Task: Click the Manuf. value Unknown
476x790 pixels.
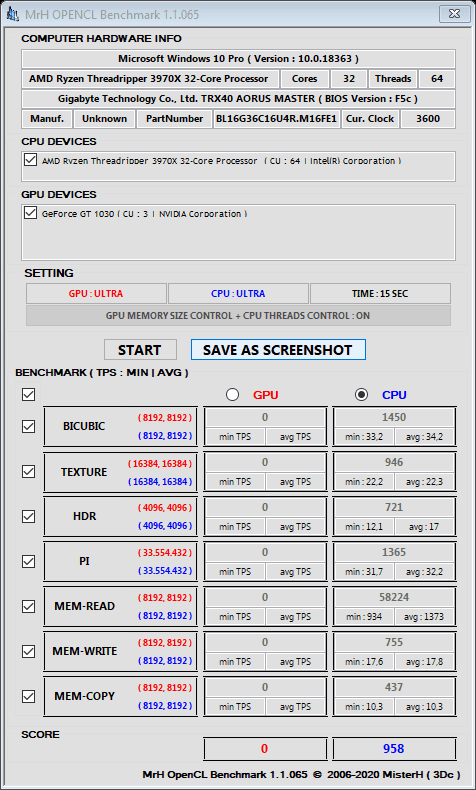Action: [x=104, y=119]
